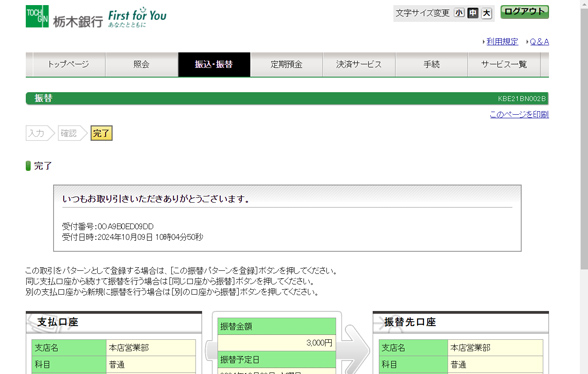Set font size to medium (中)

[473, 13]
